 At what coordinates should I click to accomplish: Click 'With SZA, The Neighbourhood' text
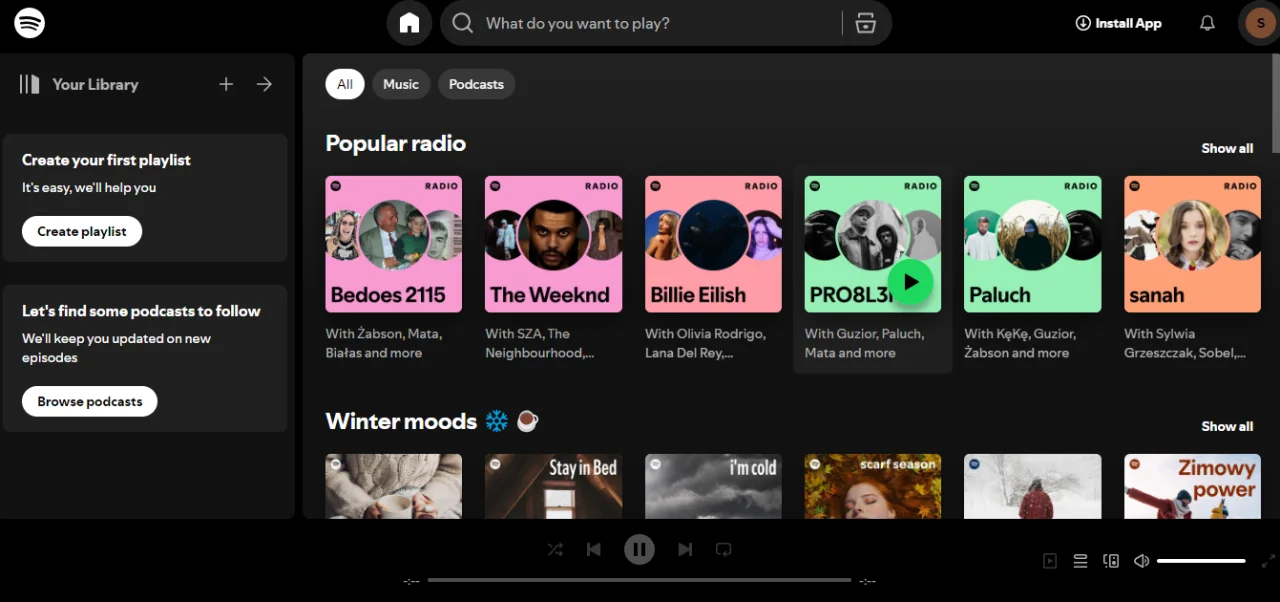pyautogui.click(x=540, y=343)
